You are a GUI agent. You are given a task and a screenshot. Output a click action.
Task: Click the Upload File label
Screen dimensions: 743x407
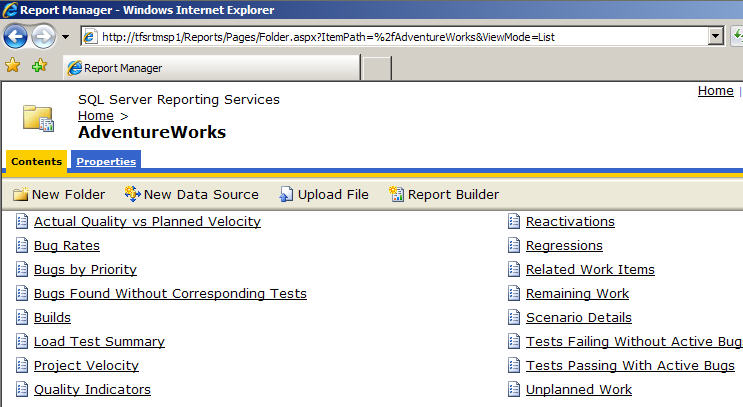[x=333, y=194]
